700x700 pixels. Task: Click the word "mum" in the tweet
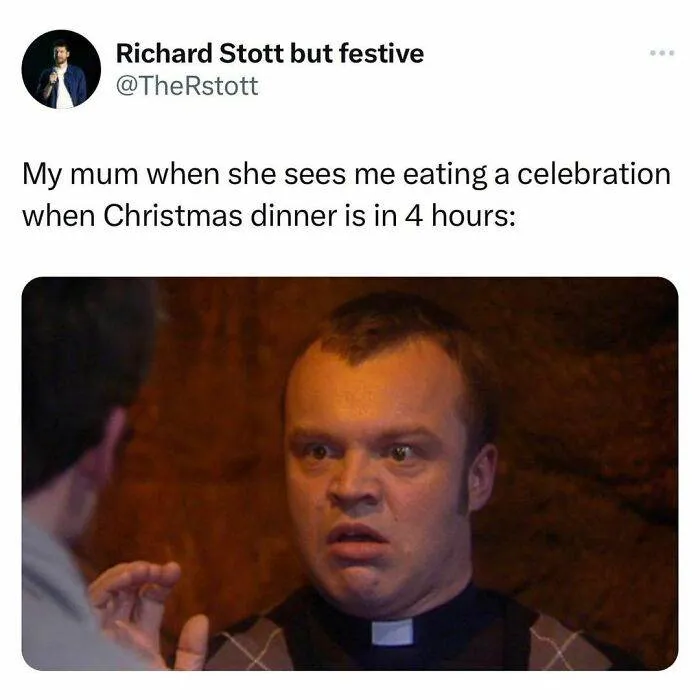click(x=103, y=174)
